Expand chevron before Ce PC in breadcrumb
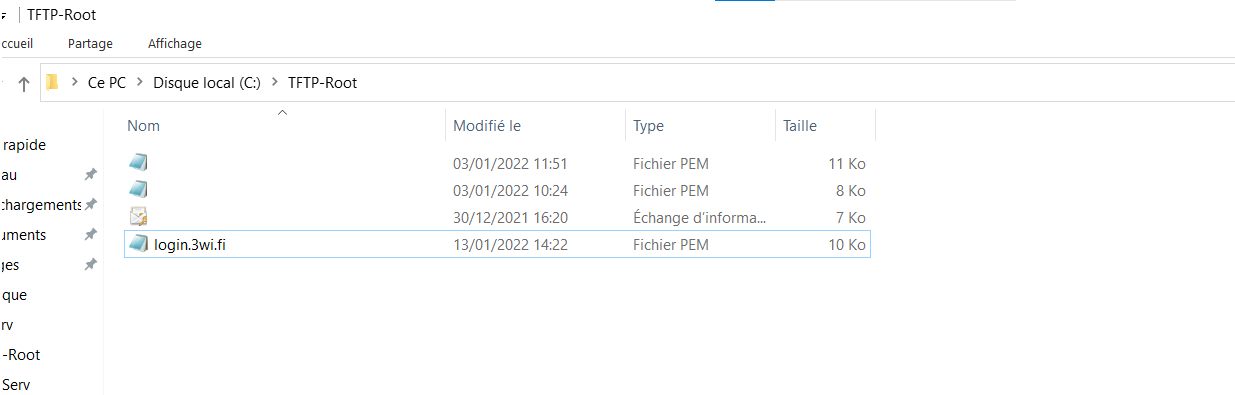 click(75, 83)
